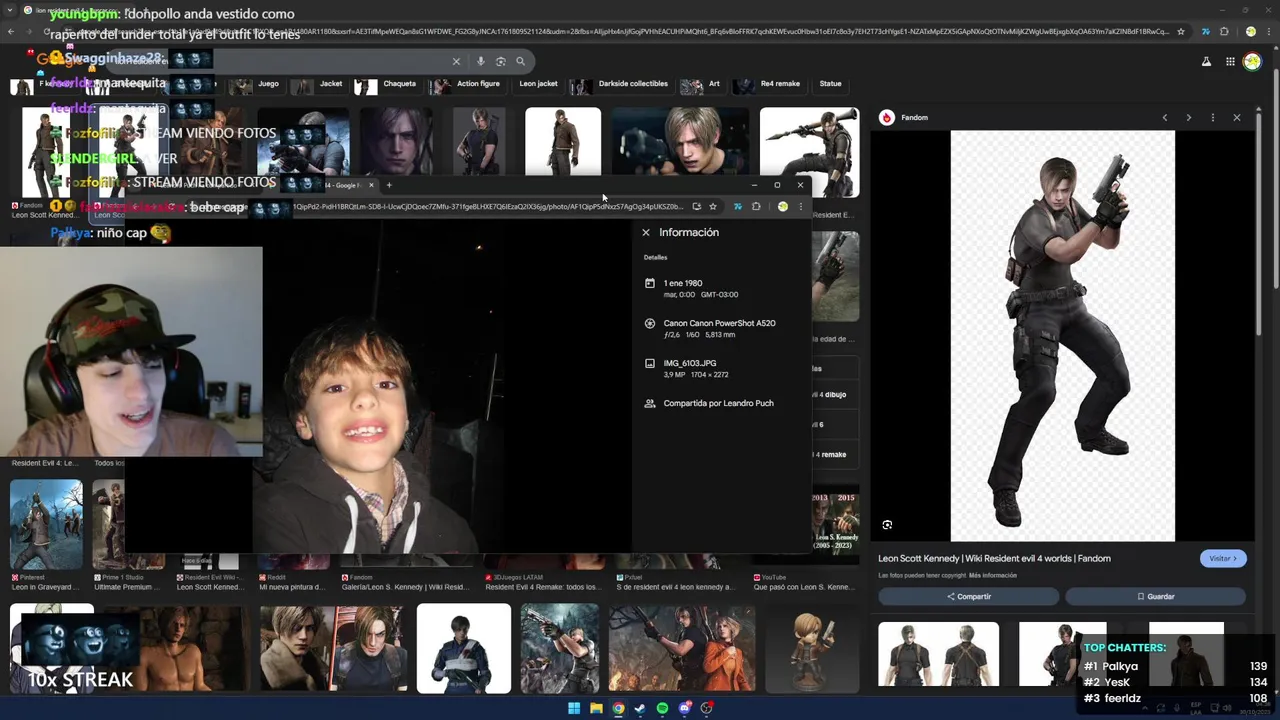This screenshot has height=720, width=1280.
Task: Filter images by the Action figure chip
Action: (x=466, y=84)
